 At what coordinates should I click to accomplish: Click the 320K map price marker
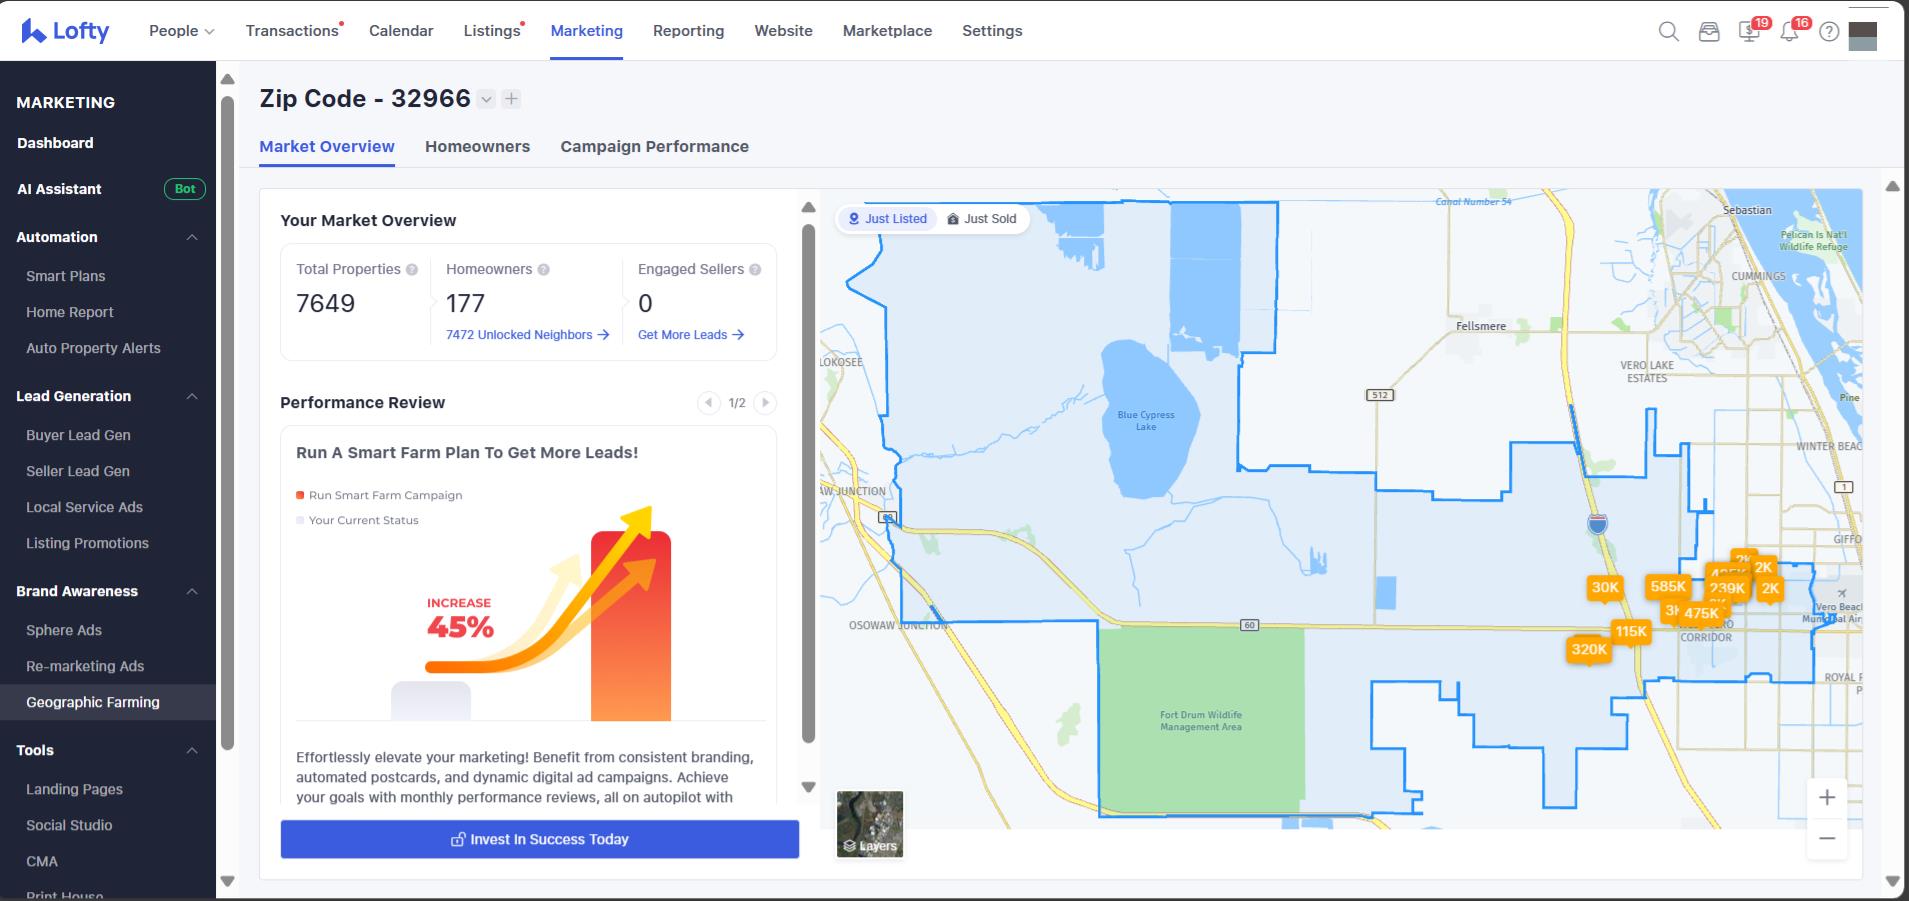coord(1589,650)
